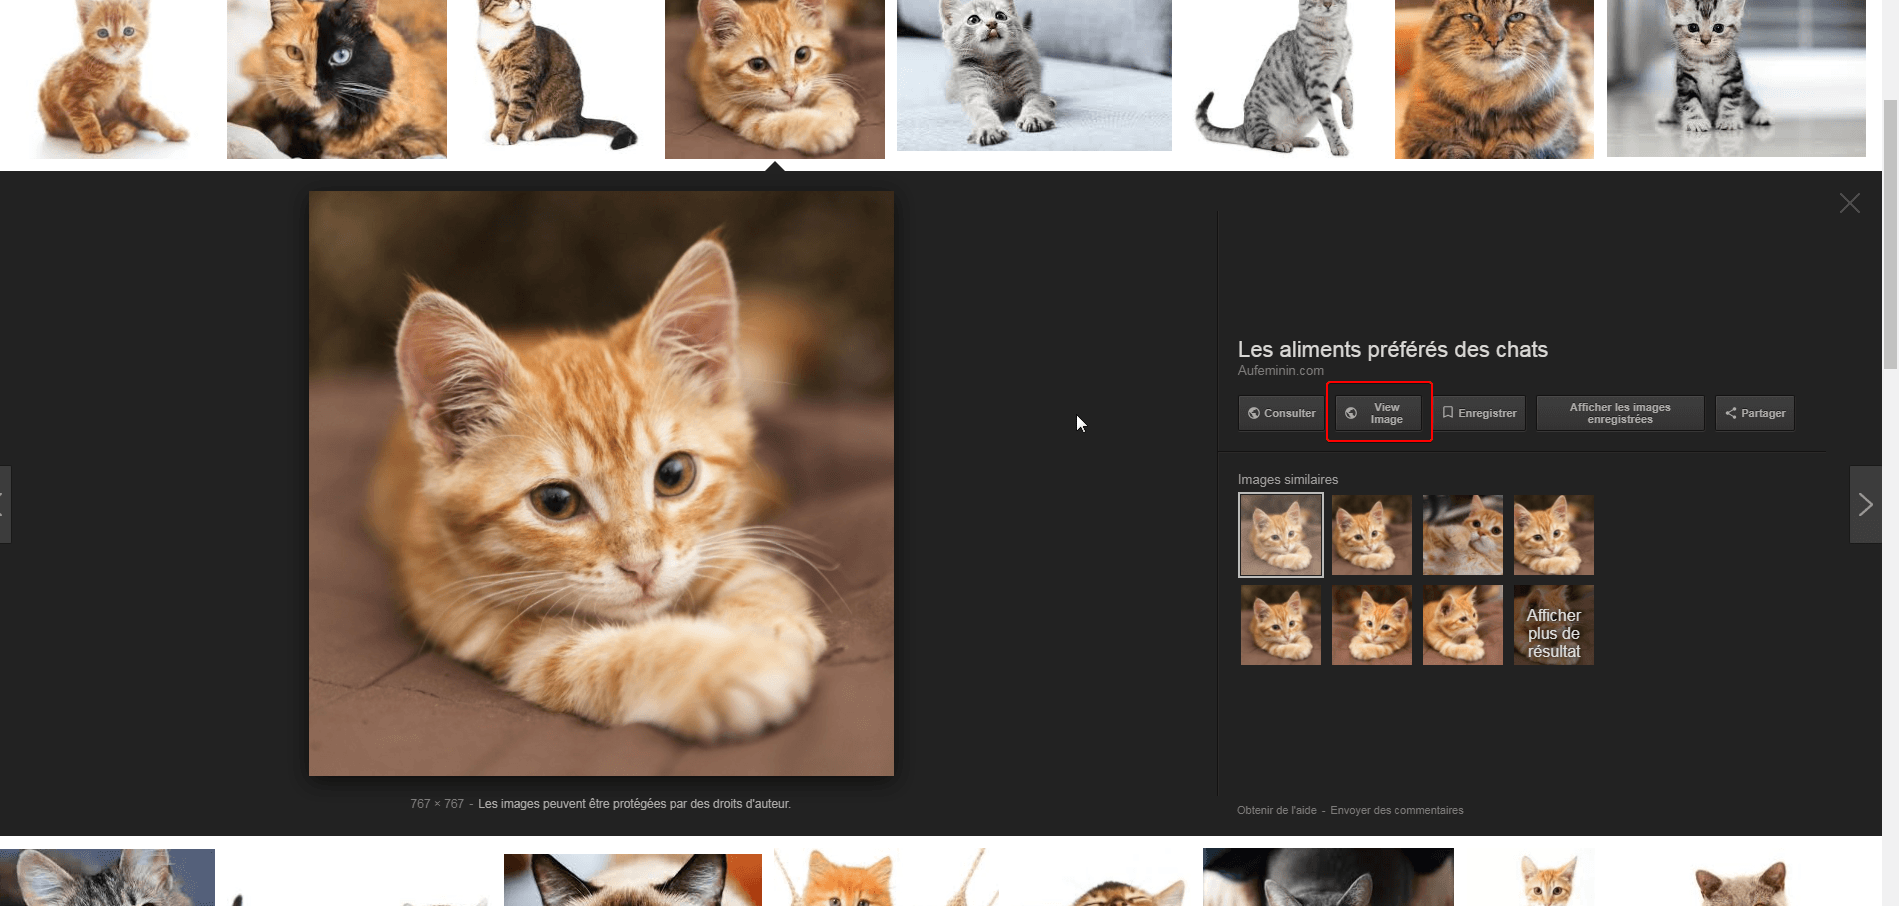Open the Aufeminin.com source link
Image resolution: width=1899 pixels, height=906 pixels.
coord(1280,371)
